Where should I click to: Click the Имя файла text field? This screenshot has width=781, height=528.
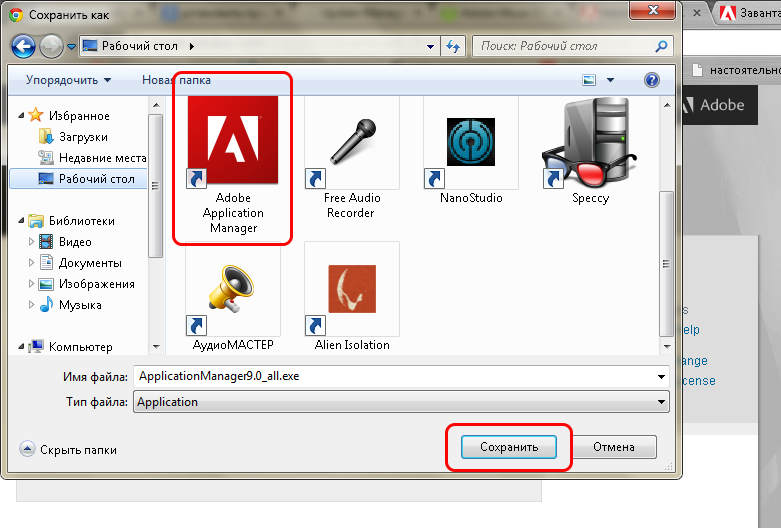coord(394,377)
